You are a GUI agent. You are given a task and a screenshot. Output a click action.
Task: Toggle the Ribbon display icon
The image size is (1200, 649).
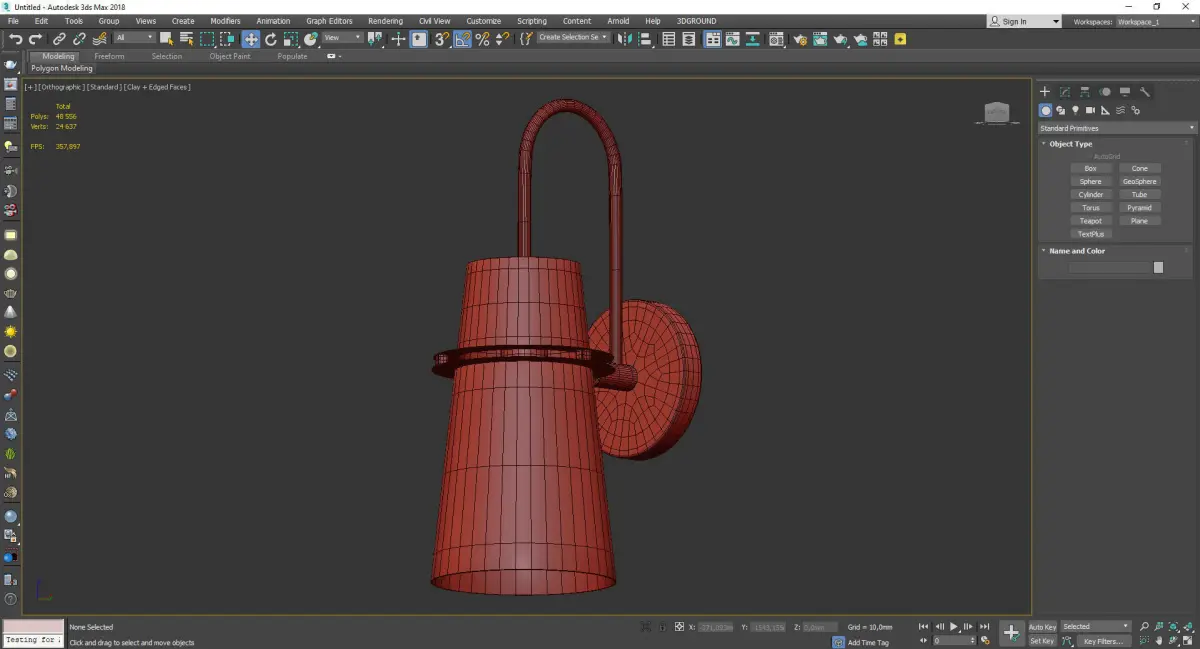[713, 39]
